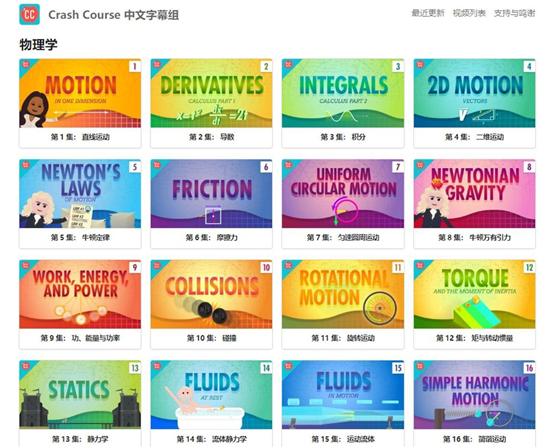
Task: Select the Friction episode 6 thumbnail
Action: 211,194
